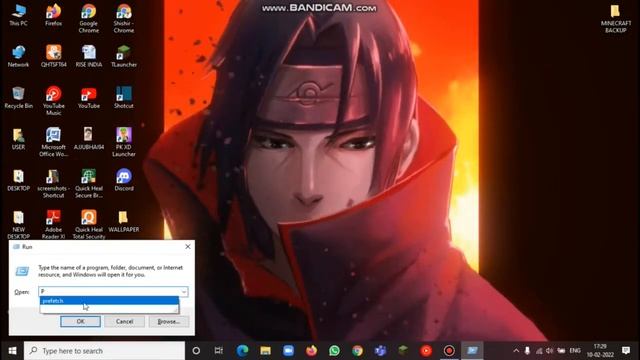Open the Bandicam recorder taskbar icon

[449, 351]
